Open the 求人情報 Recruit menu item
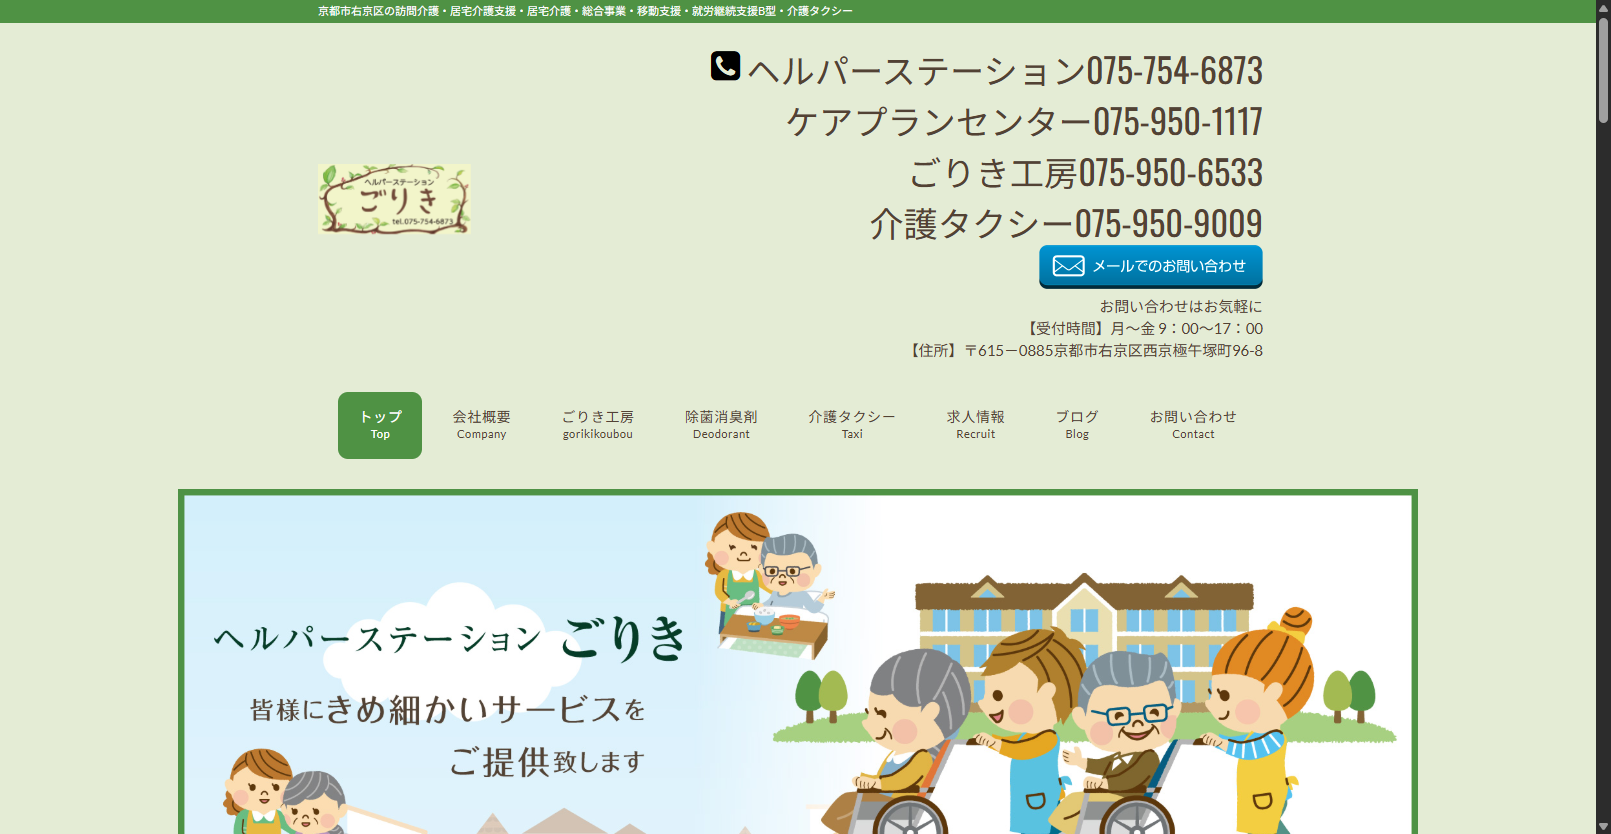This screenshot has height=834, width=1611. coord(975,425)
